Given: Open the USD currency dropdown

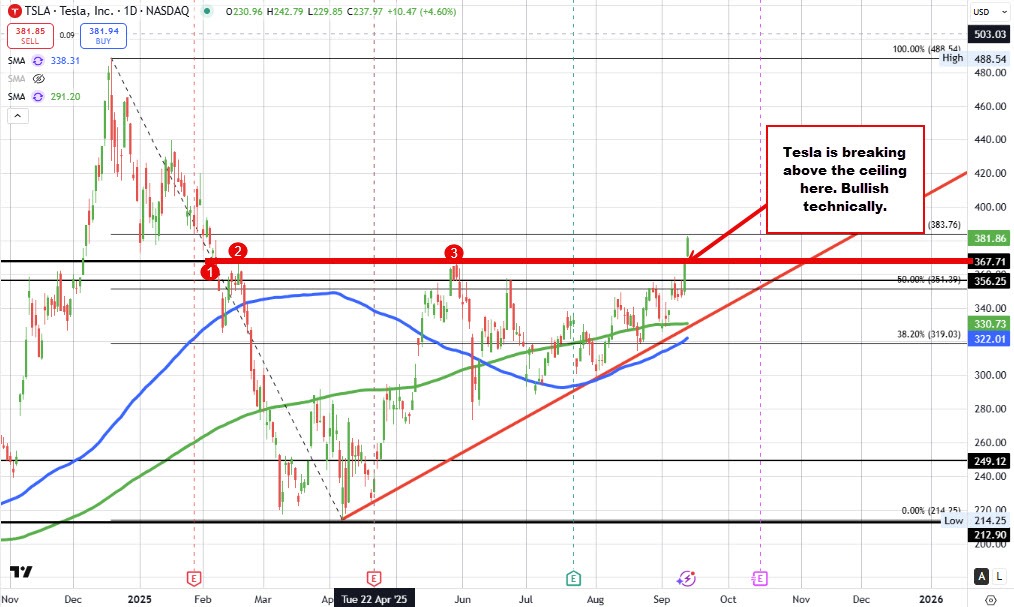Looking at the screenshot, I should [989, 12].
